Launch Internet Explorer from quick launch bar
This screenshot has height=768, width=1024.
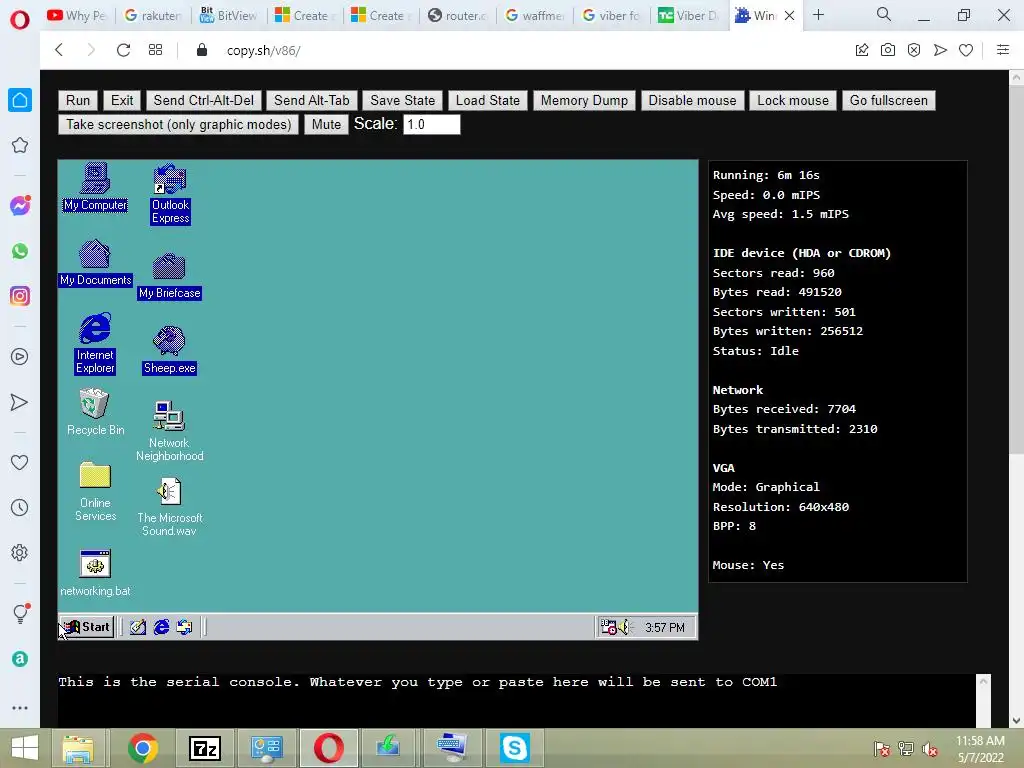point(161,627)
